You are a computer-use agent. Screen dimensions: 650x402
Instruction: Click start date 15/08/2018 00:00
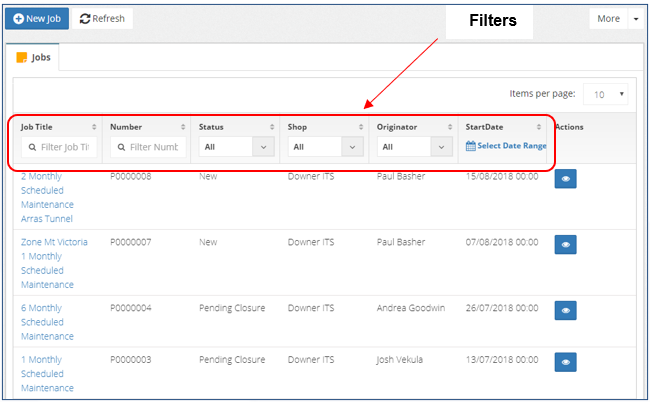pyautogui.click(x=502, y=177)
